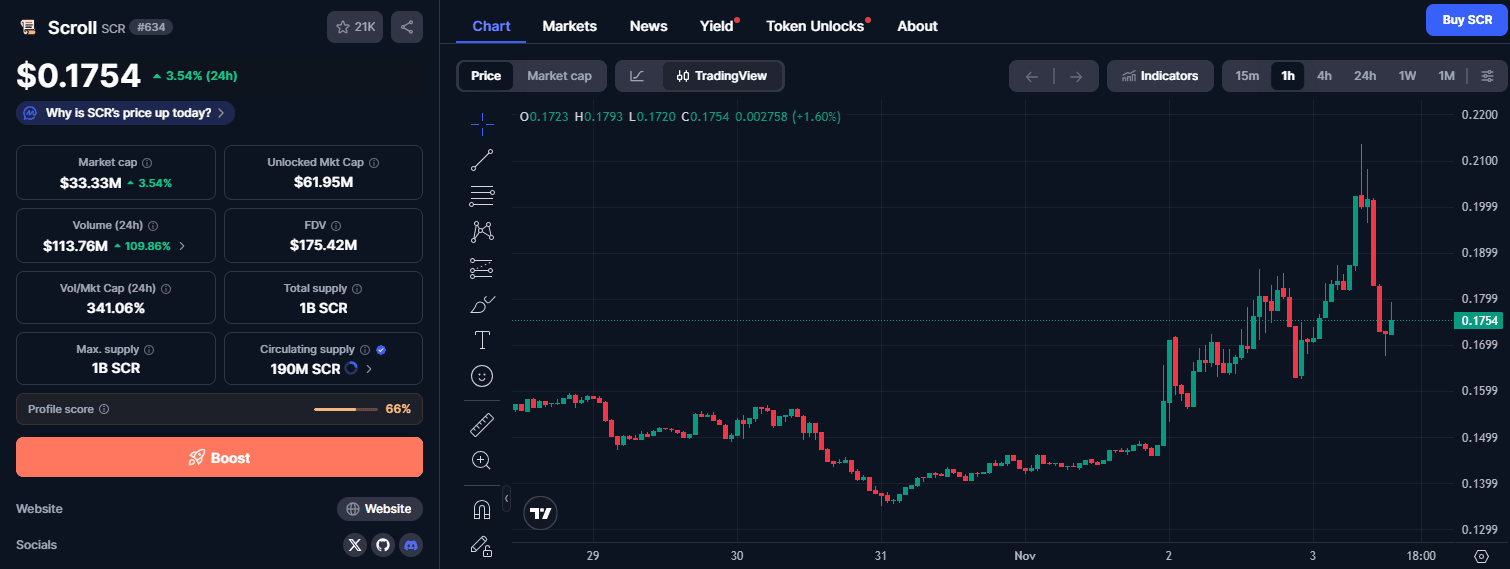1510x569 pixels.
Task: Open the Markets tab
Action: coord(569,26)
